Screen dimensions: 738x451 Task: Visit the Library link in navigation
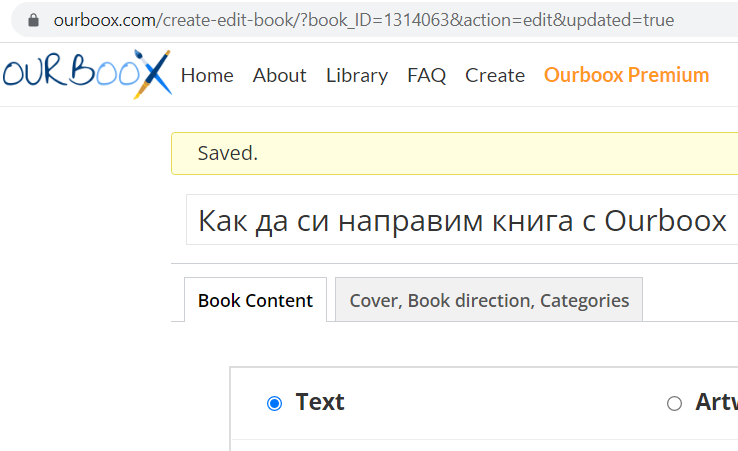[x=357, y=75]
